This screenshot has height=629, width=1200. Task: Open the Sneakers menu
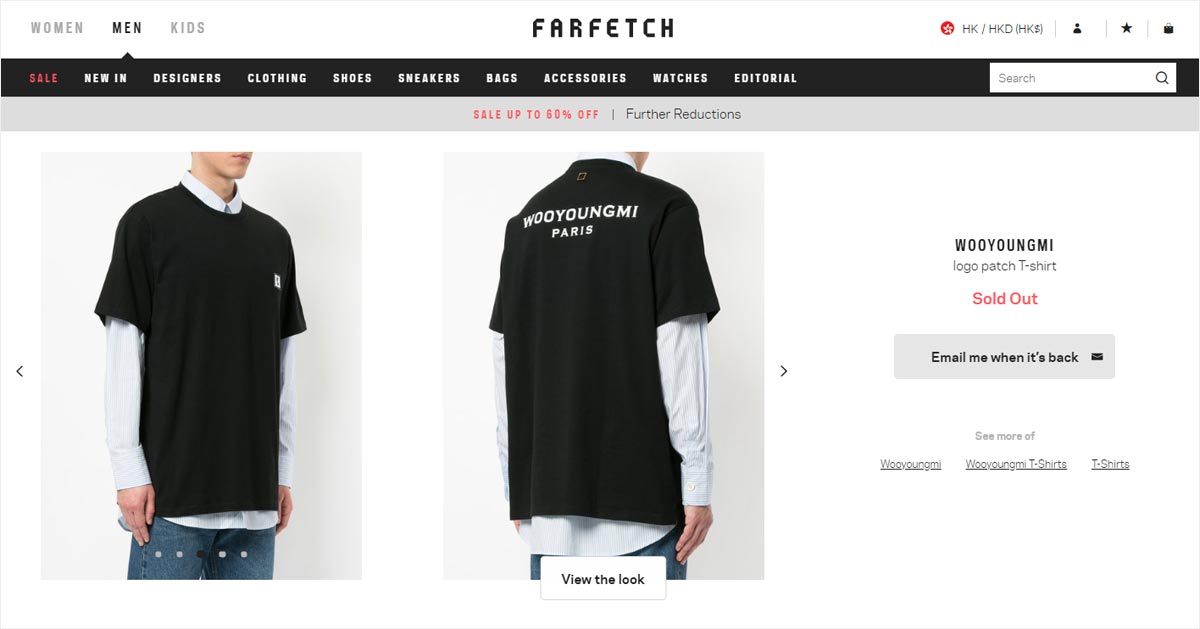tap(429, 78)
